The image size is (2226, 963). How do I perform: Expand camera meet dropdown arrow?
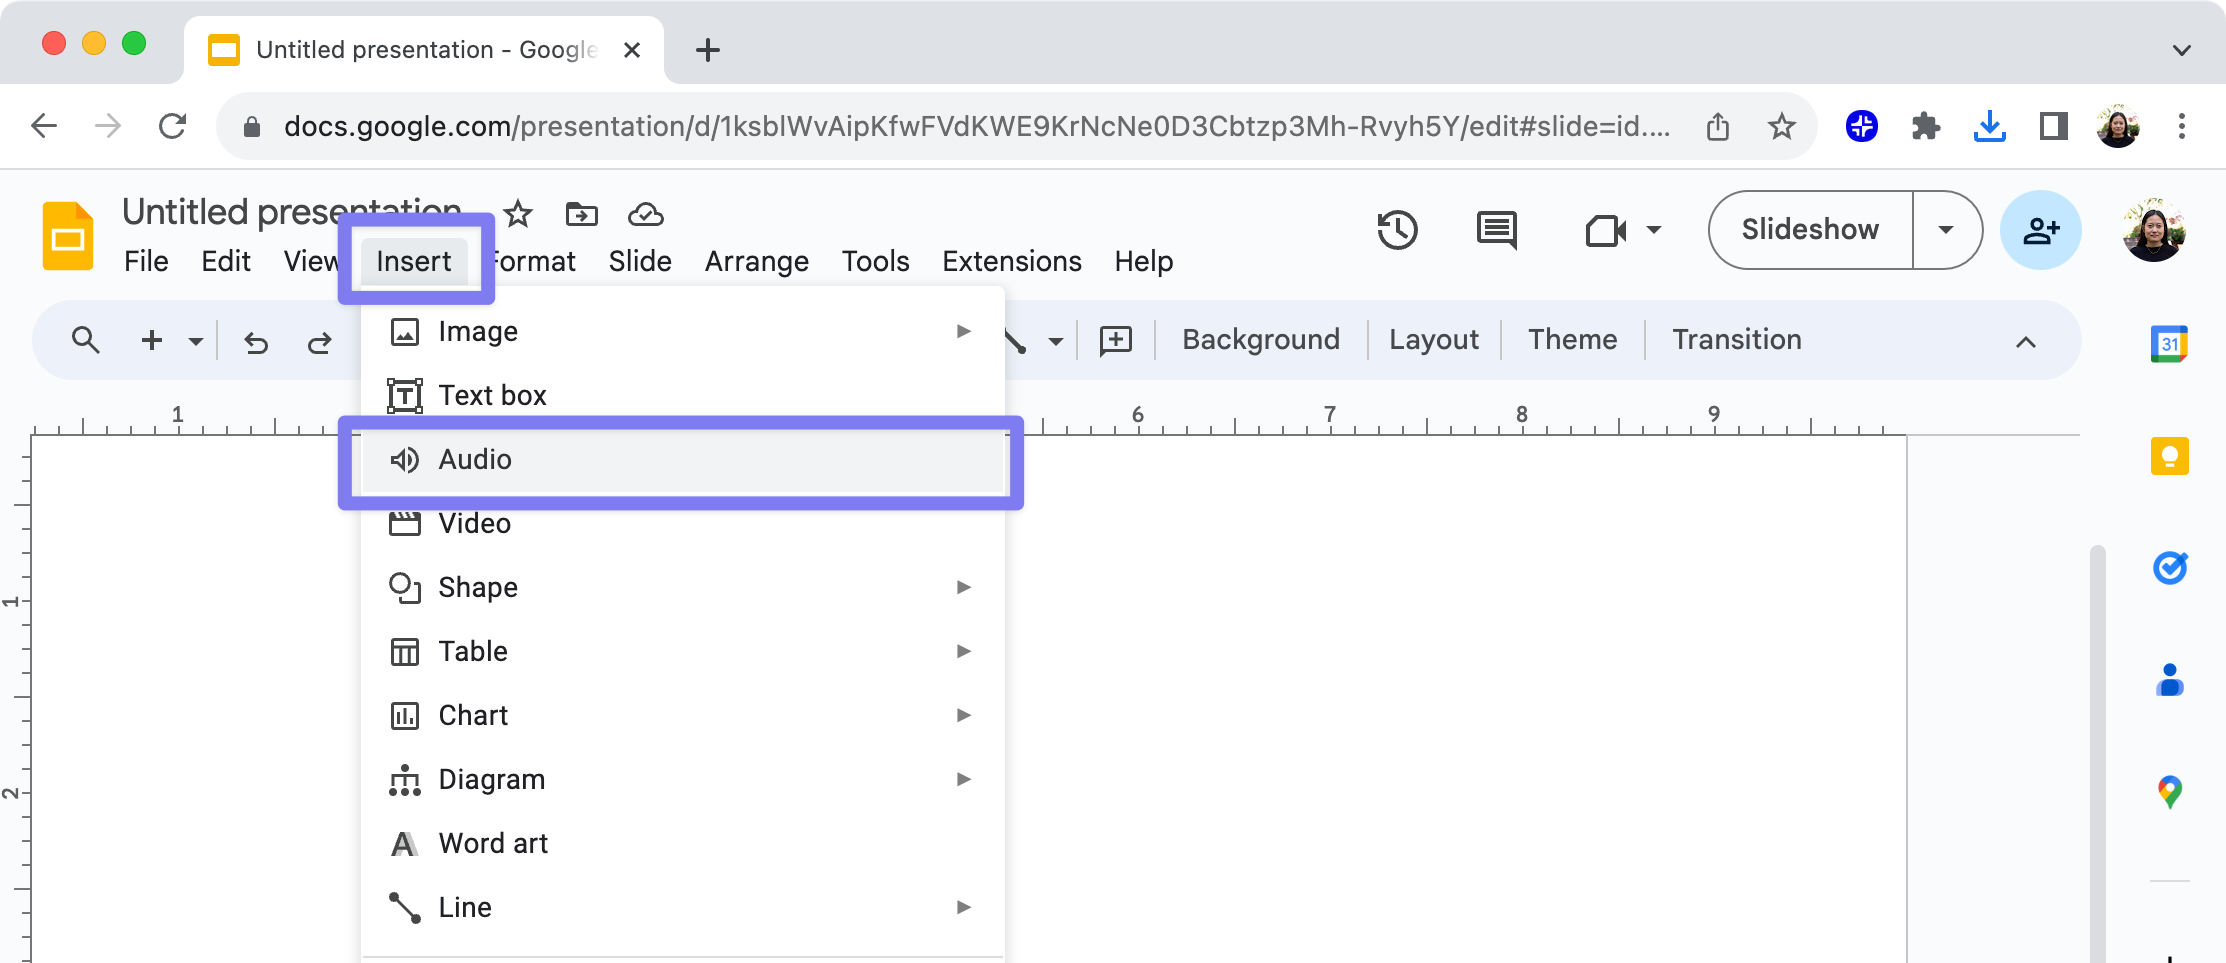1654,230
